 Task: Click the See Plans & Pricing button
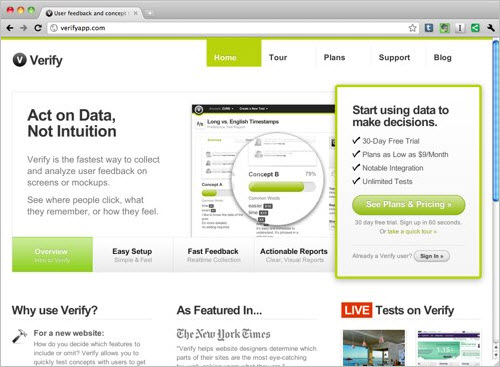[x=408, y=205]
